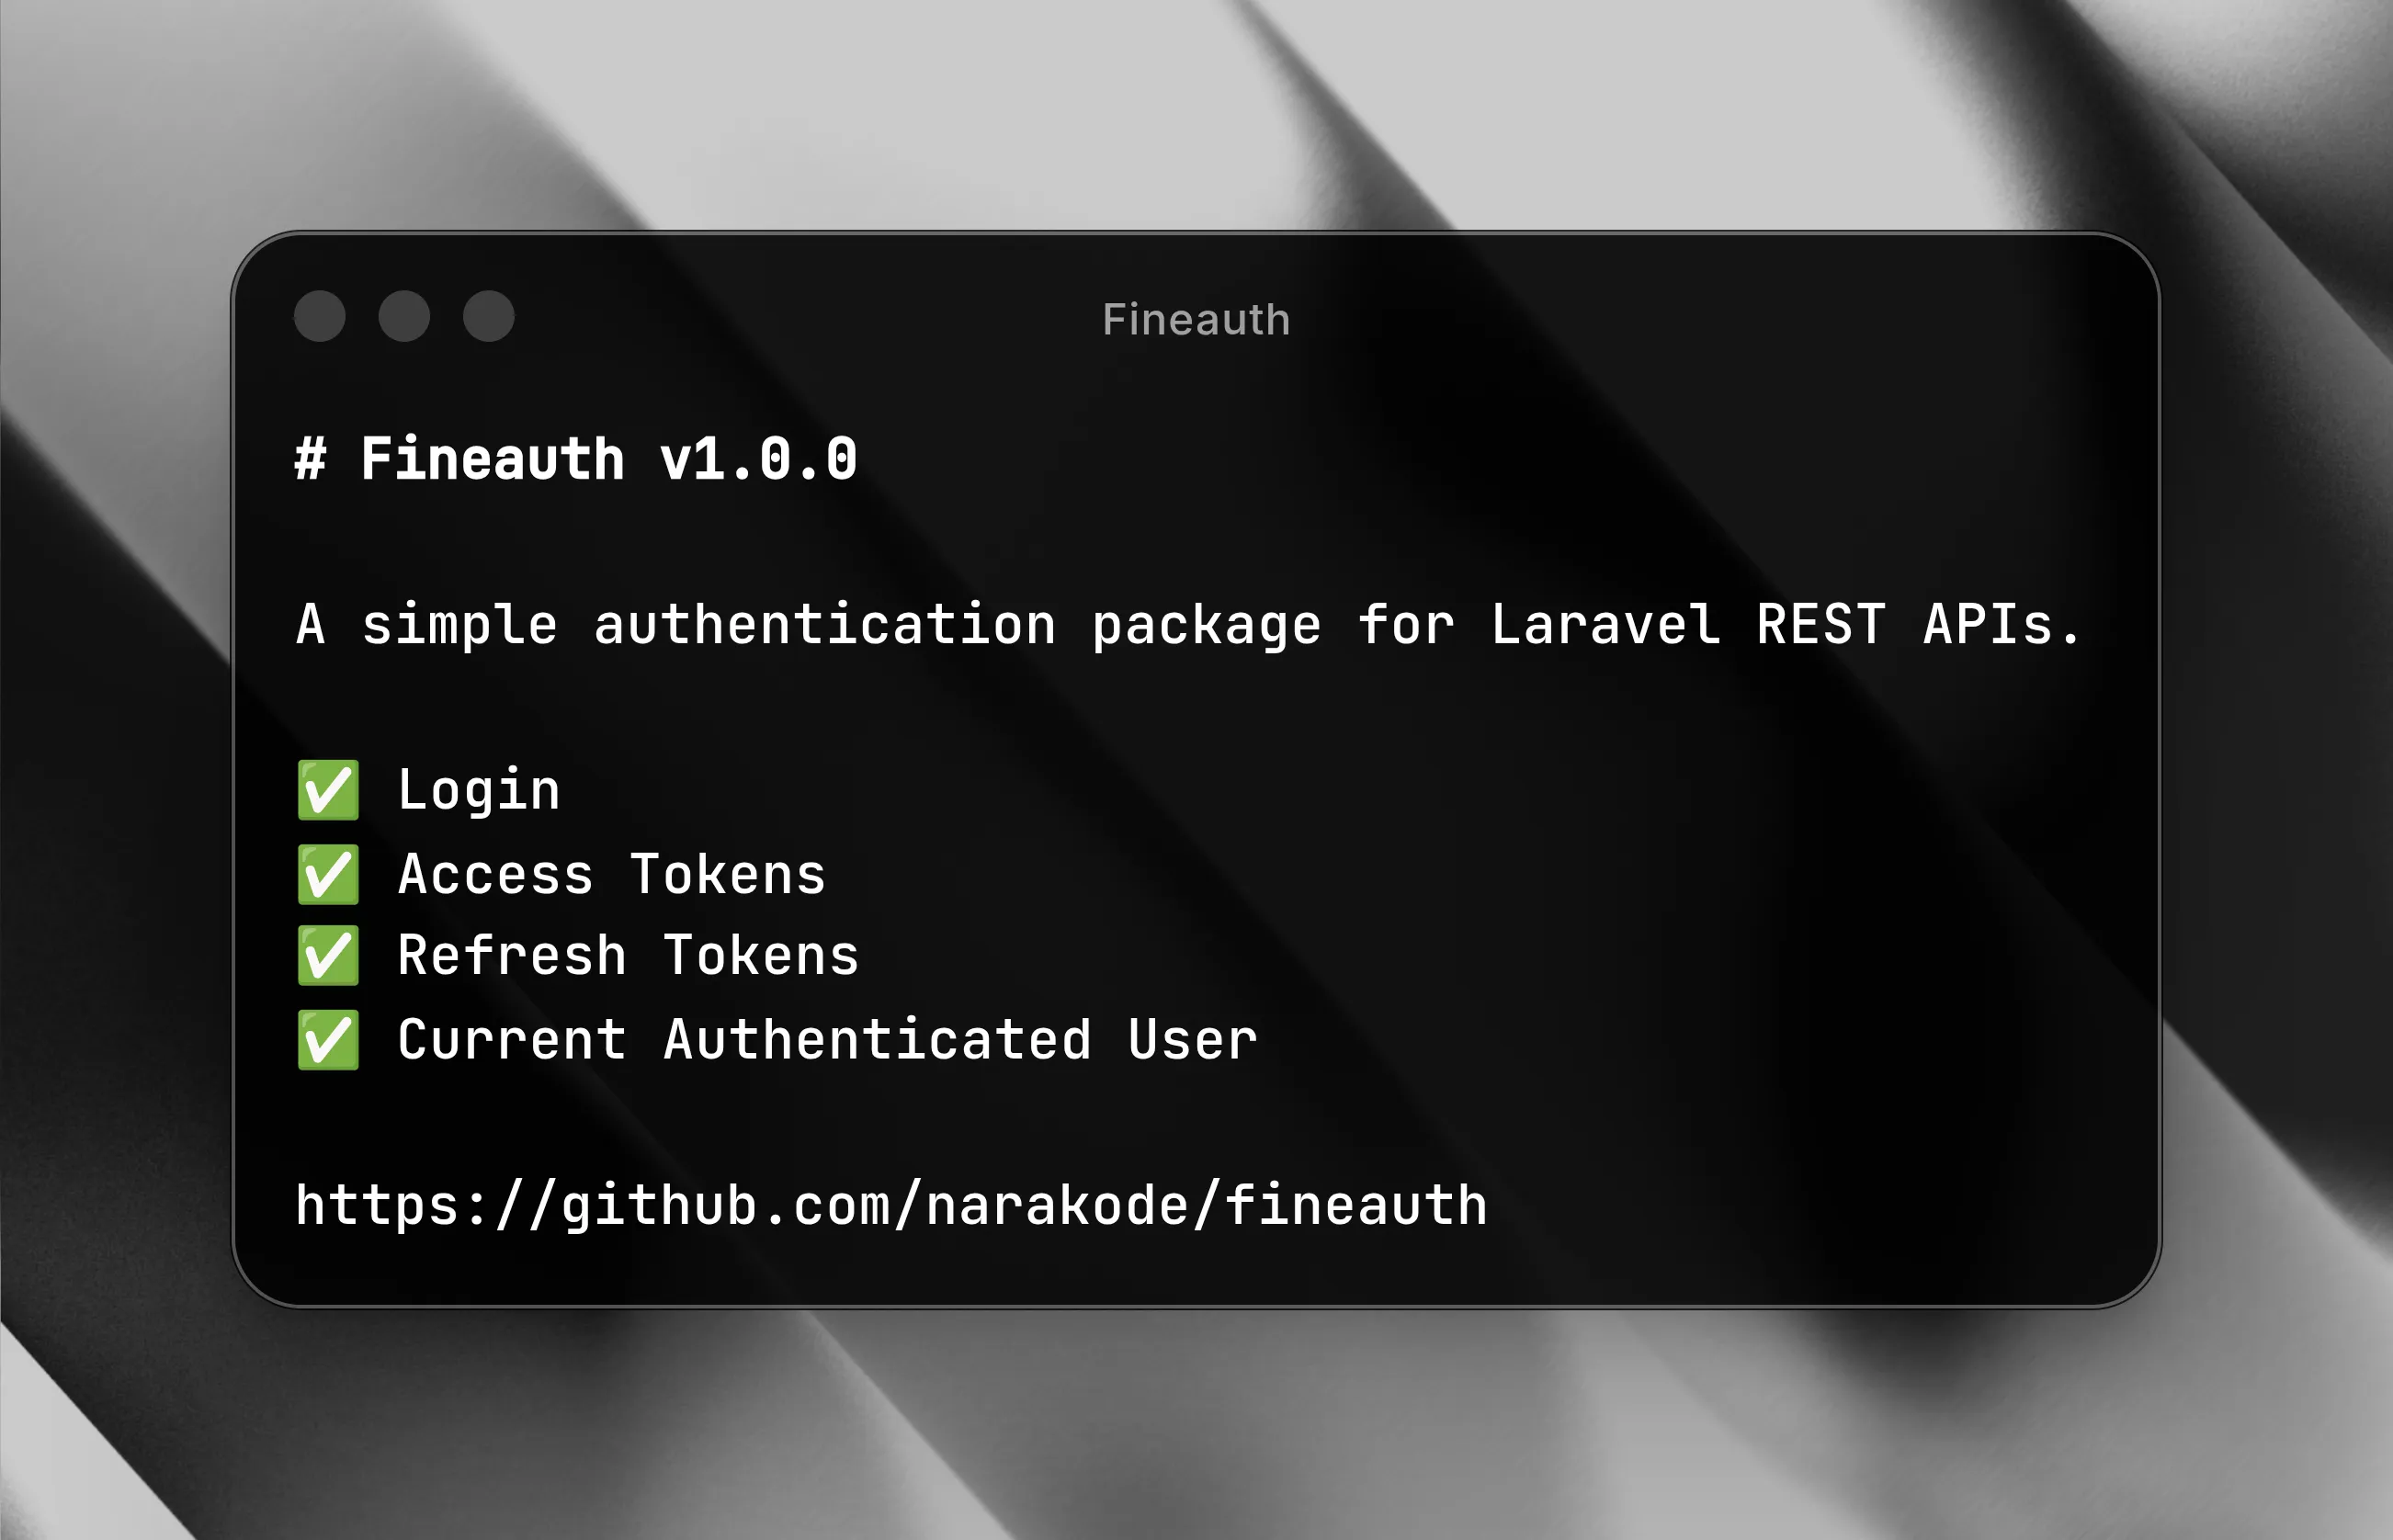Click the Access Tokens text
This screenshot has width=2393, height=1540.
coord(612,875)
